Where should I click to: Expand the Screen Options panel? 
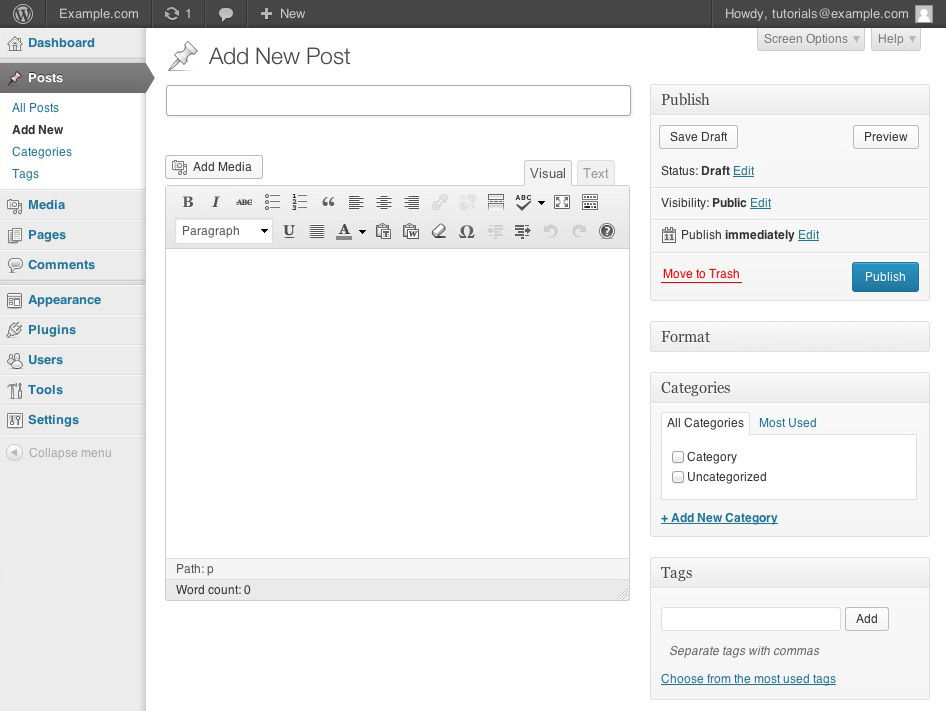point(811,39)
